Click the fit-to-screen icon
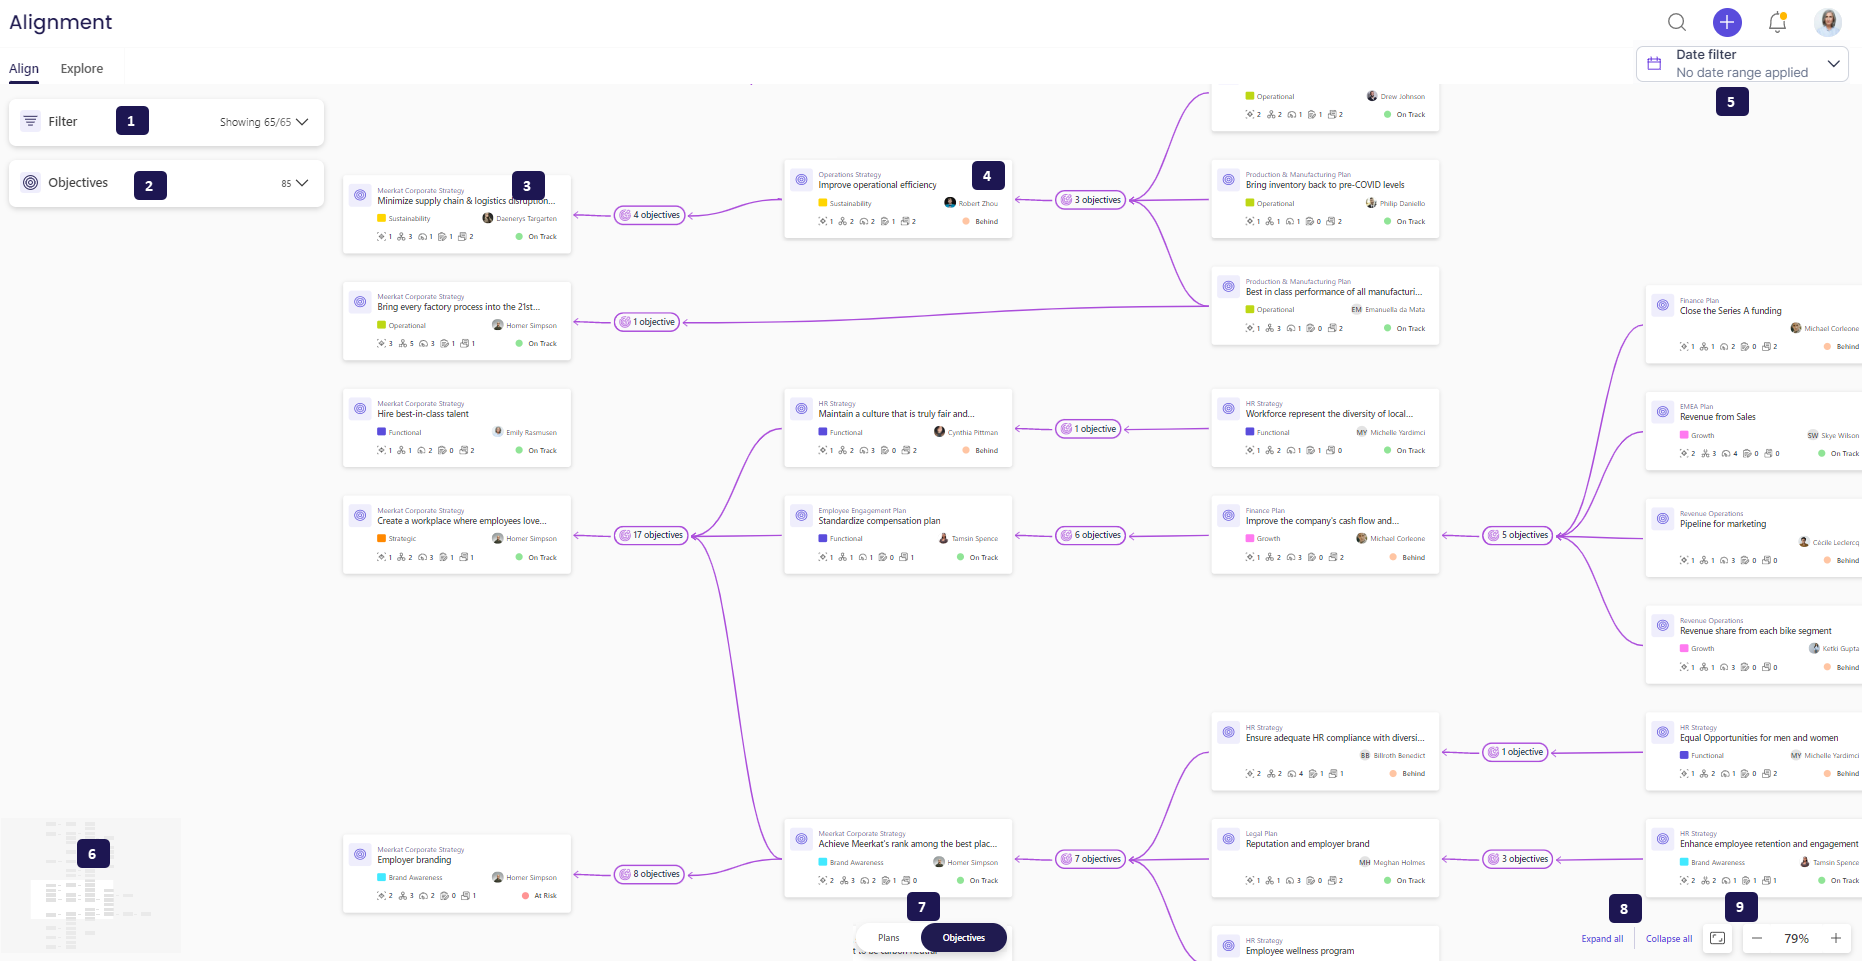Viewport: 1862px width, 961px height. click(x=1717, y=938)
